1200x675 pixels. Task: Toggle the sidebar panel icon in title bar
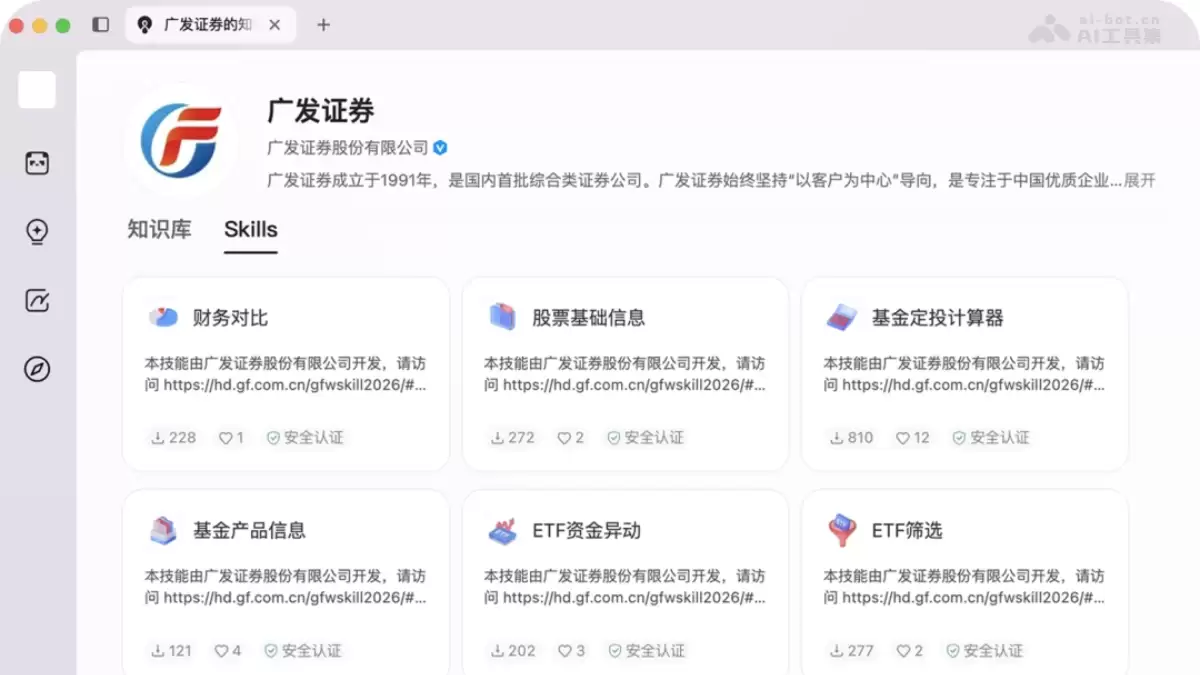[x=100, y=25]
